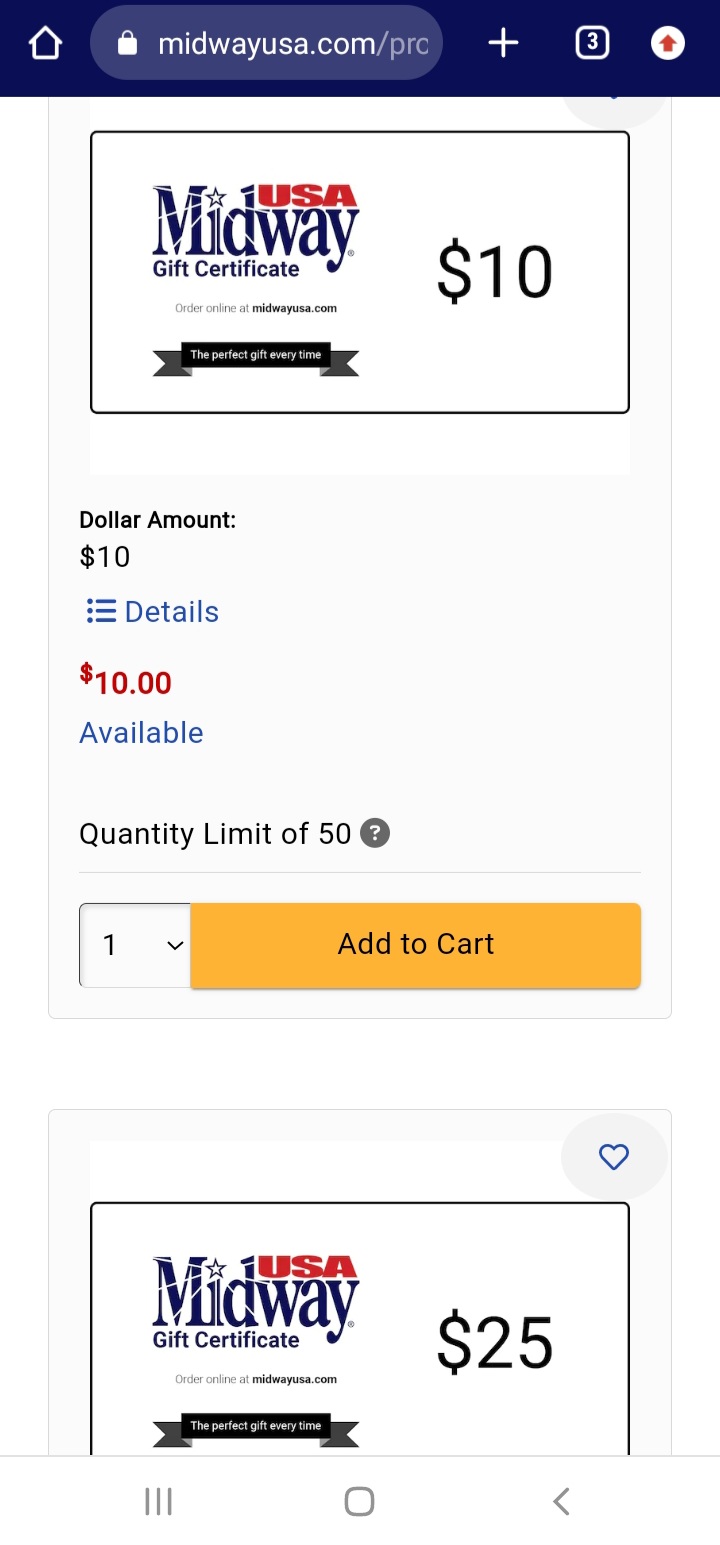720x1545 pixels.
Task: Tap the red browser update arrow icon
Action: 668,43
